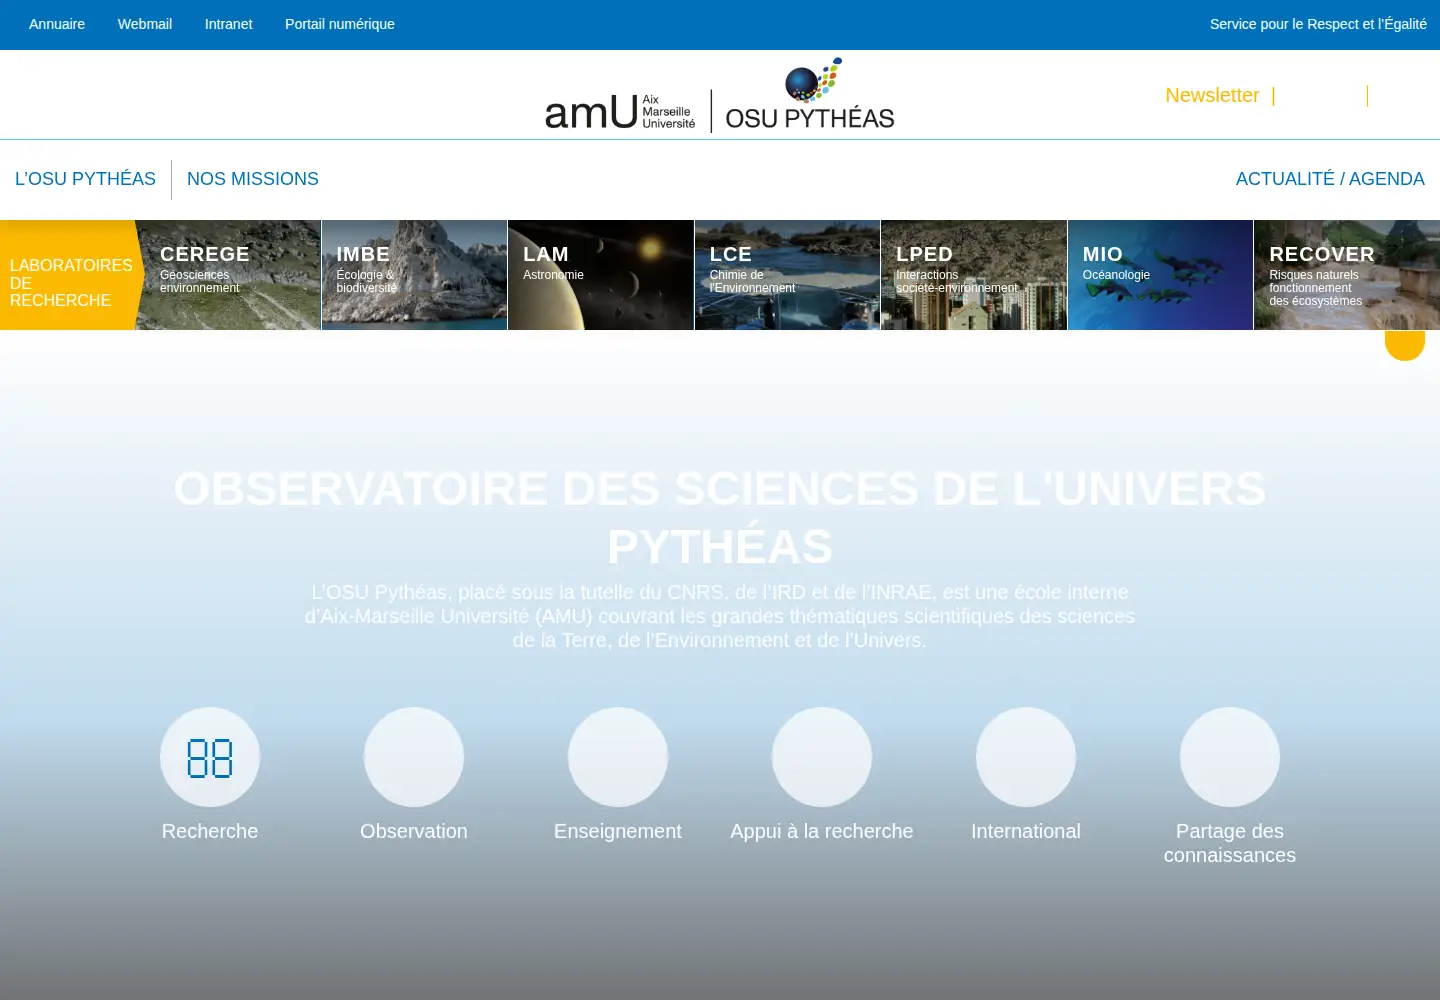This screenshot has width=1440, height=1000.
Task: Click the International label text
Action: pos(1026,831)
